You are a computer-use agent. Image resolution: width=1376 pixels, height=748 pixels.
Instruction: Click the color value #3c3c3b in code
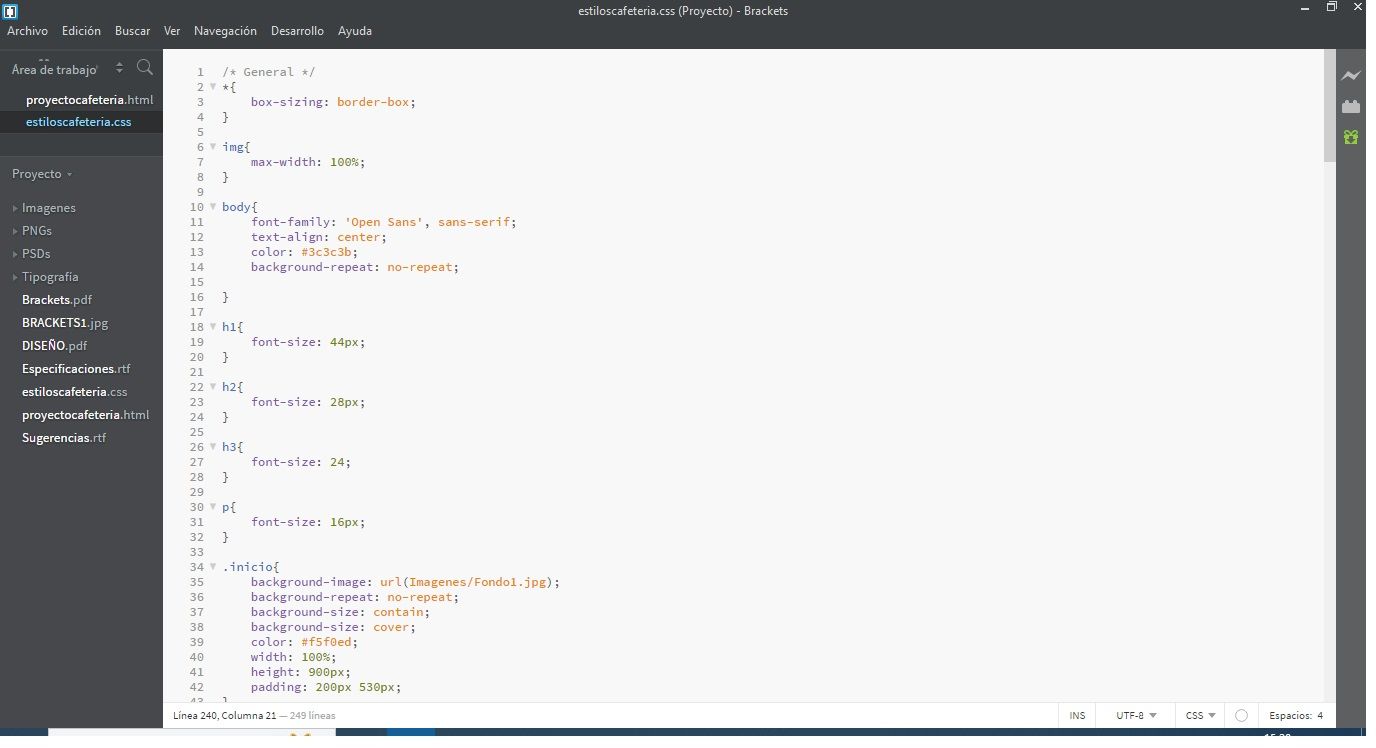tap(325, 252)
